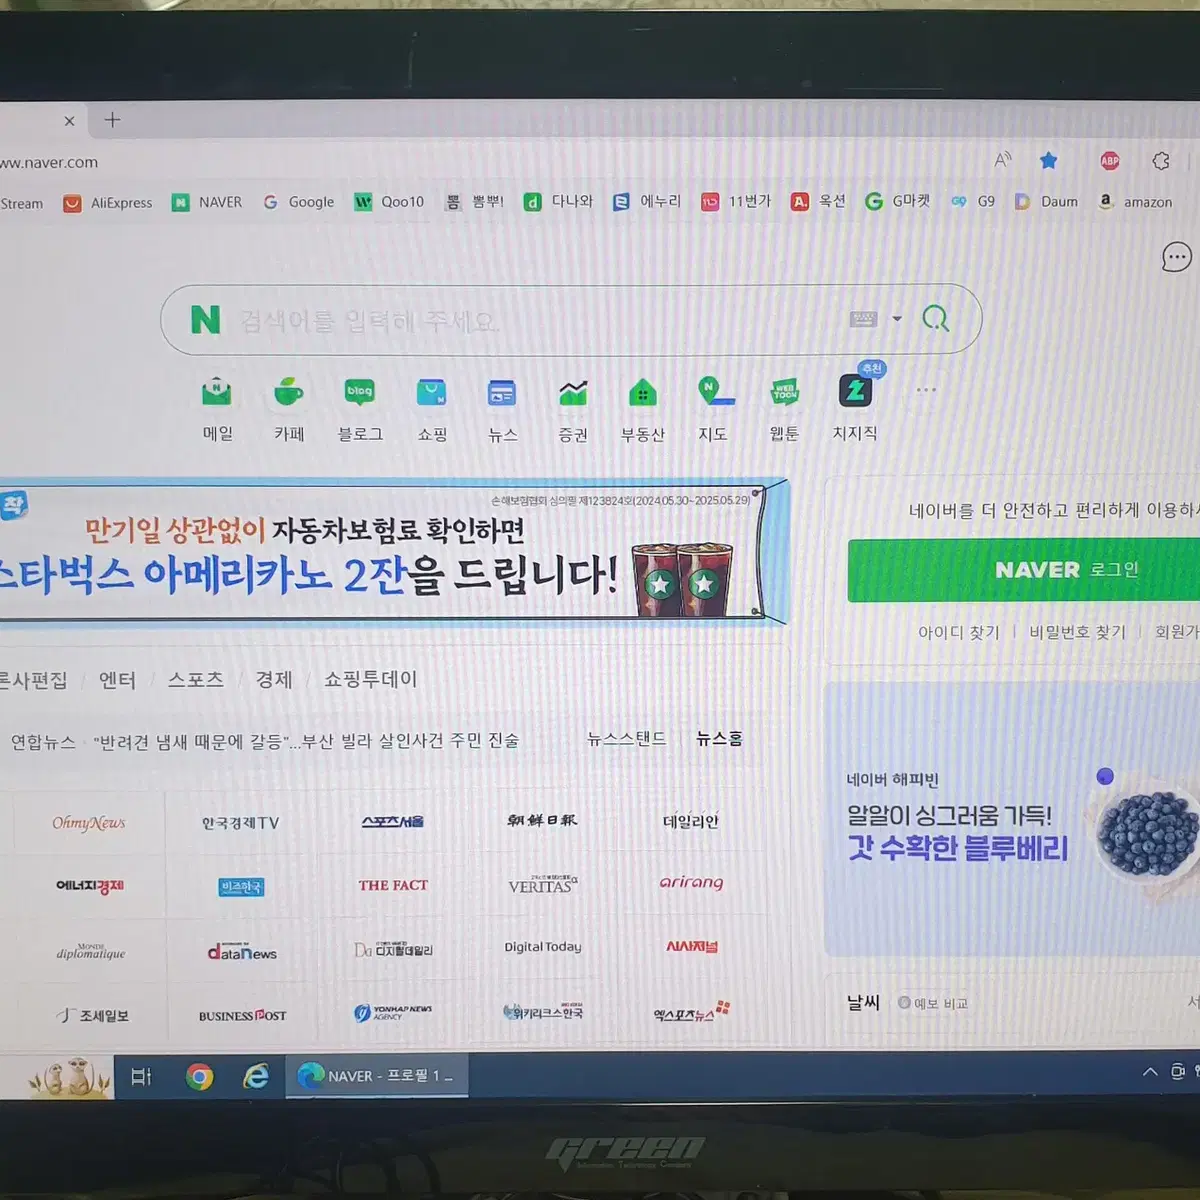The height and width of the screenshot is (1200, 1200).
Task: Select the 뉴스스탠드 tab
Action: 626,739
